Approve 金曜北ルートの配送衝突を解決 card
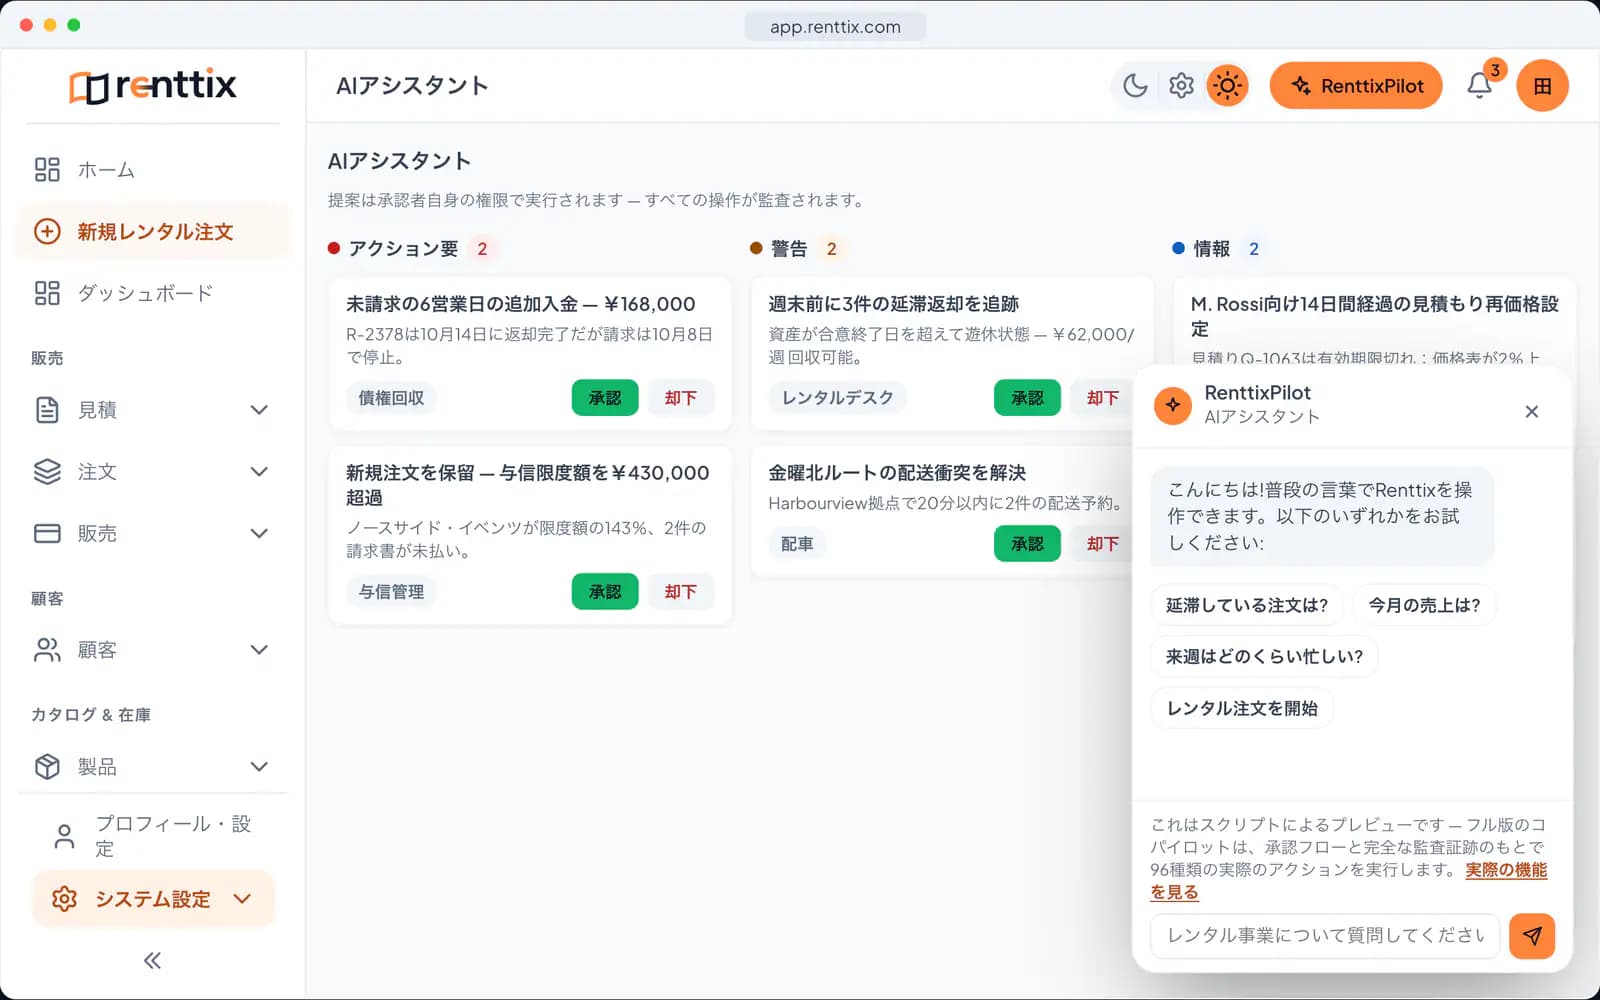 click(1027, 544)
